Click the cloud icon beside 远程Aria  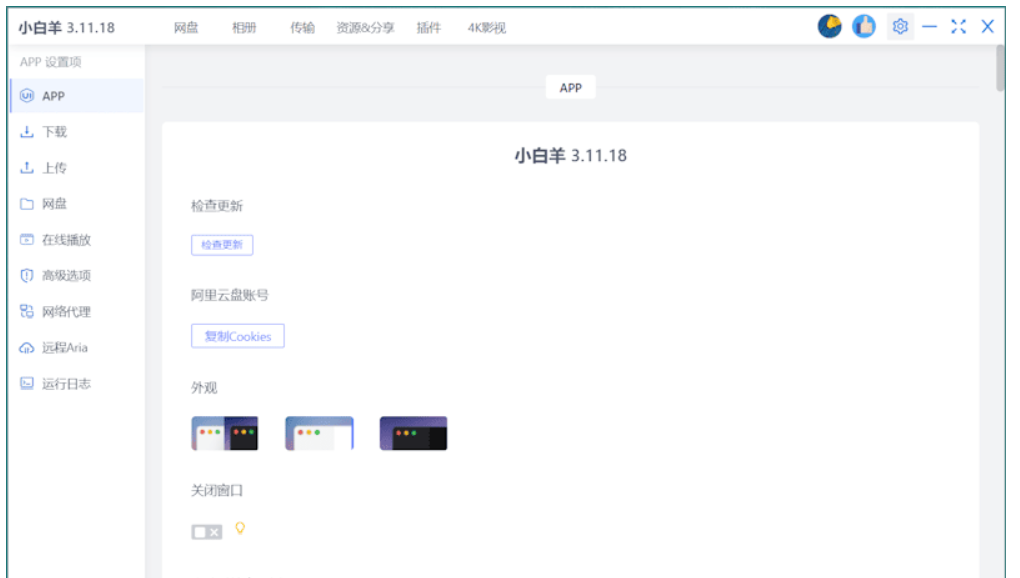pos(27,348)
